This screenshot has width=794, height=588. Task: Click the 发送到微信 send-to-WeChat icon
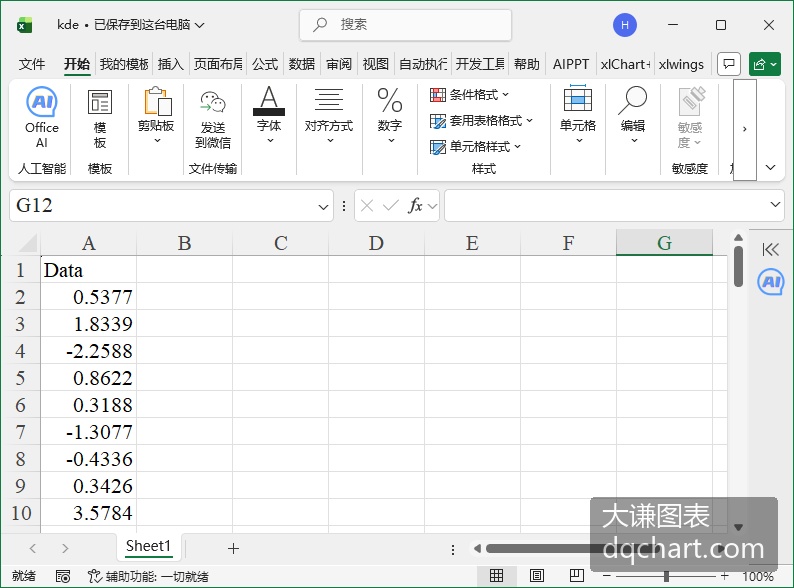(213, 120)
